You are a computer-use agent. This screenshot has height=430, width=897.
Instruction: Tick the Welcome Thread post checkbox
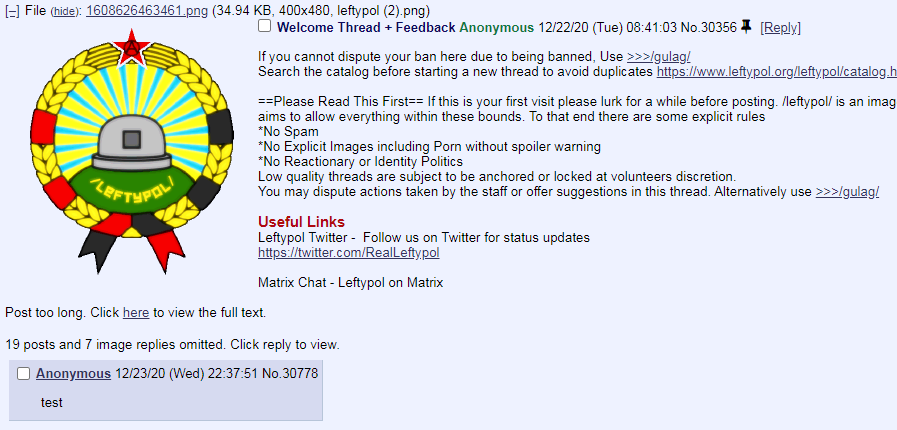(x=264, y=26)
